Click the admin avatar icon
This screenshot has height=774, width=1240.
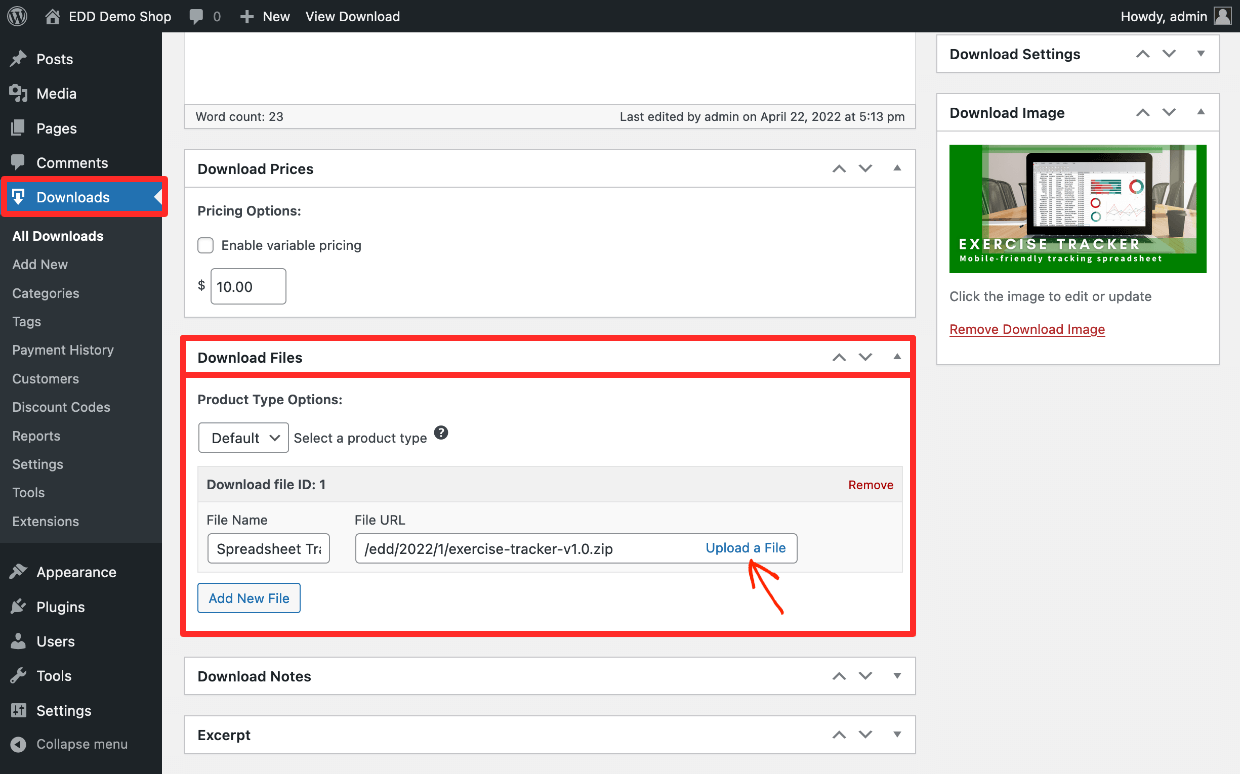pos(1221,16)
